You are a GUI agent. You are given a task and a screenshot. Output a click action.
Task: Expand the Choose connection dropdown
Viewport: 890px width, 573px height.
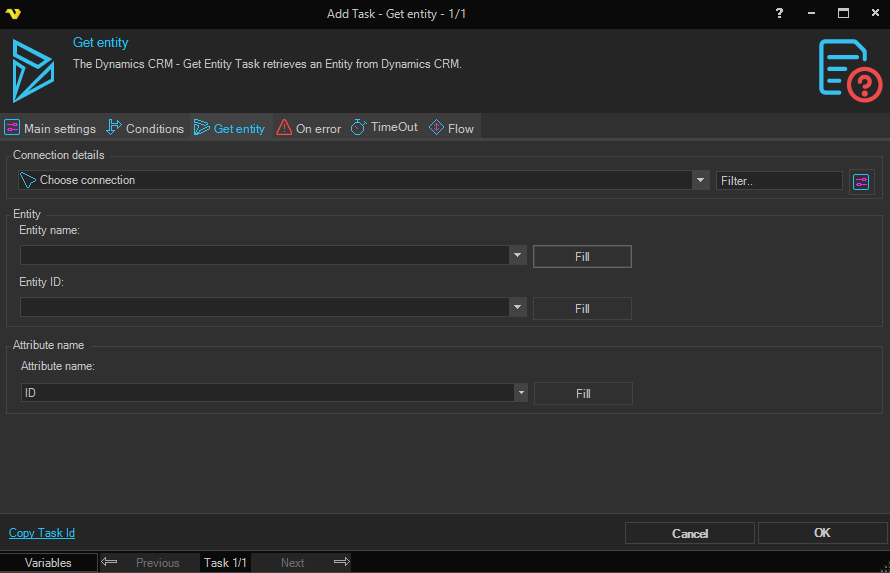(x=700, y=181)
